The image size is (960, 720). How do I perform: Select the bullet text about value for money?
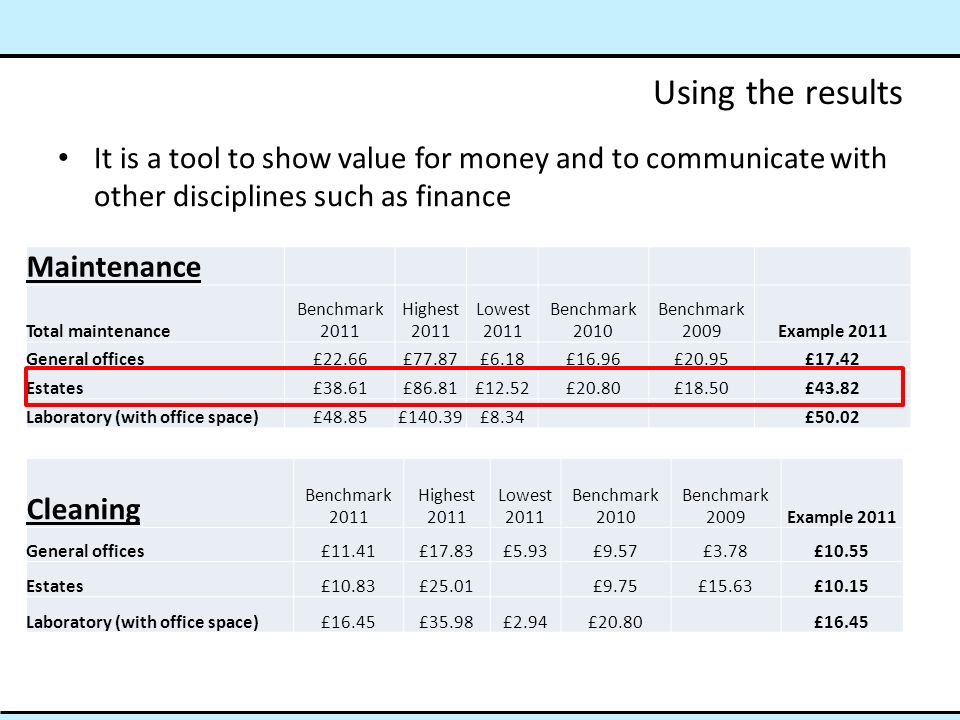tap(490, 178)
